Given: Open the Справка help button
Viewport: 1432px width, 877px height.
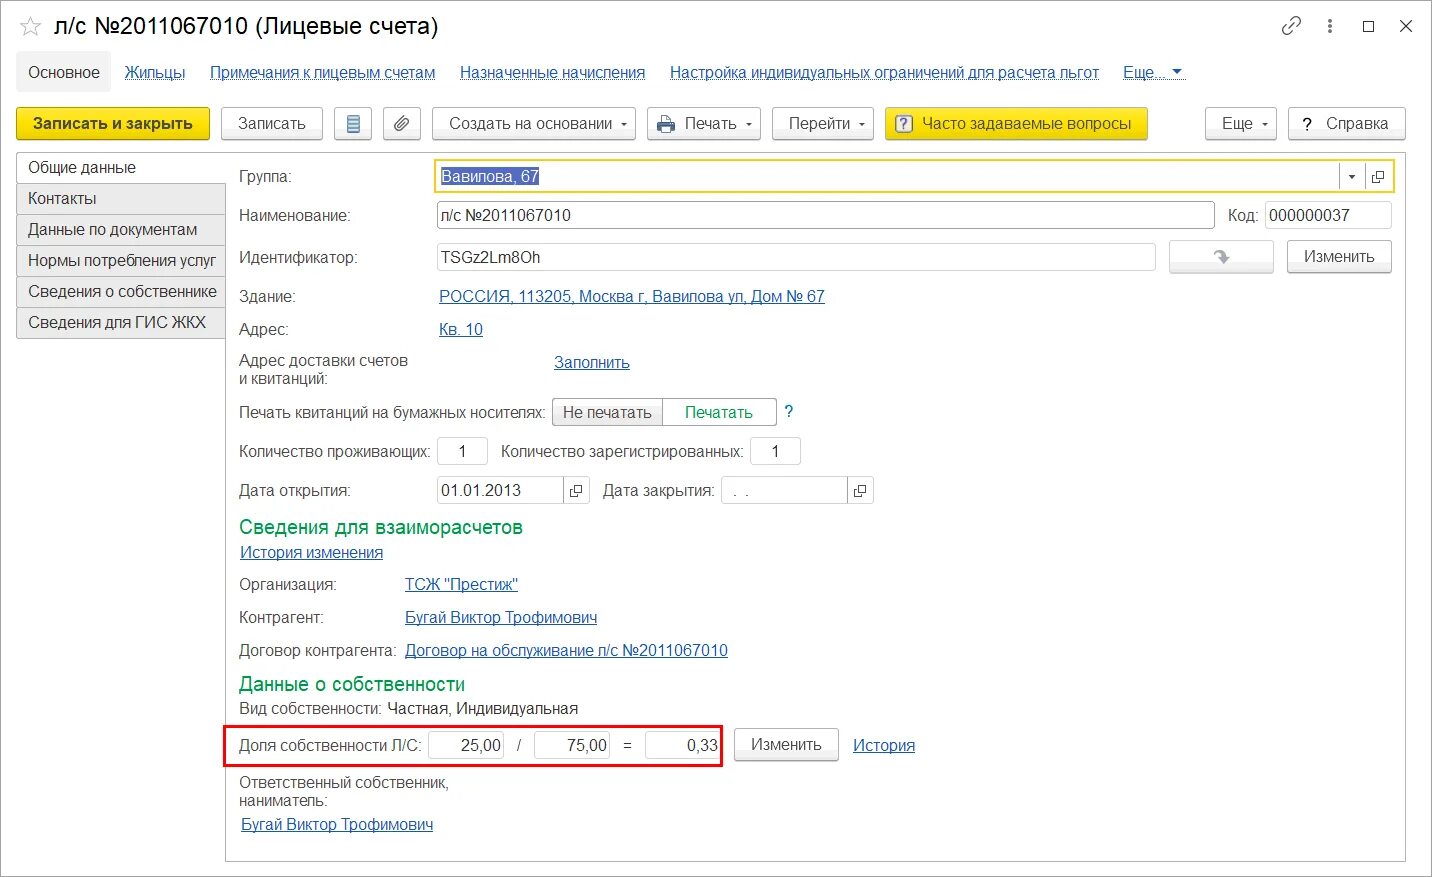Looking at the screenshot, I should pyautogui.click(x=1346, y=124).
